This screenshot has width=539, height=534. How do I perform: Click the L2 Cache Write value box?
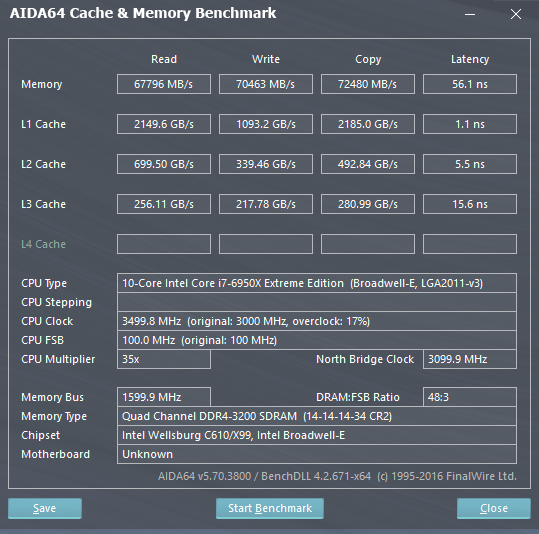pyautogui.click(x=266, y=164)
